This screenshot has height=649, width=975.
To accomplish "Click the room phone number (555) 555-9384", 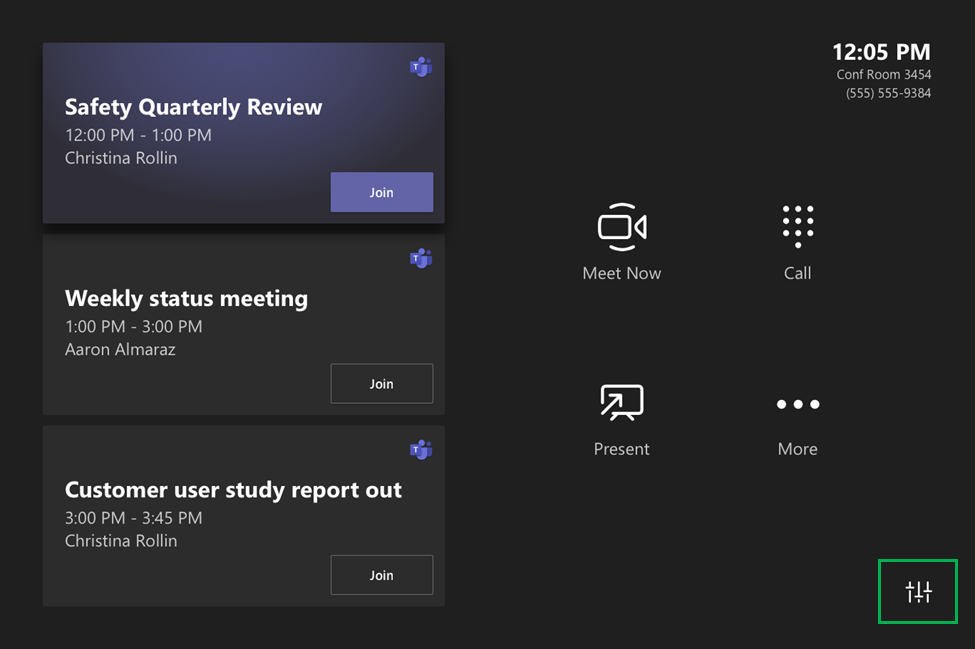I will point(888,93).
